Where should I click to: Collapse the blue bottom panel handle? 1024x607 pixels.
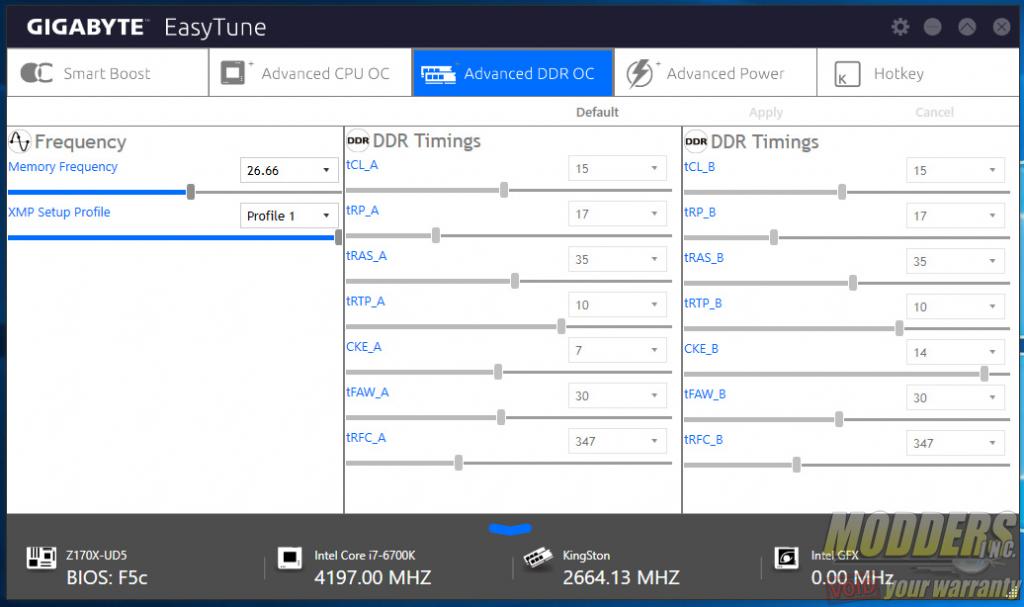coord(511,529)
